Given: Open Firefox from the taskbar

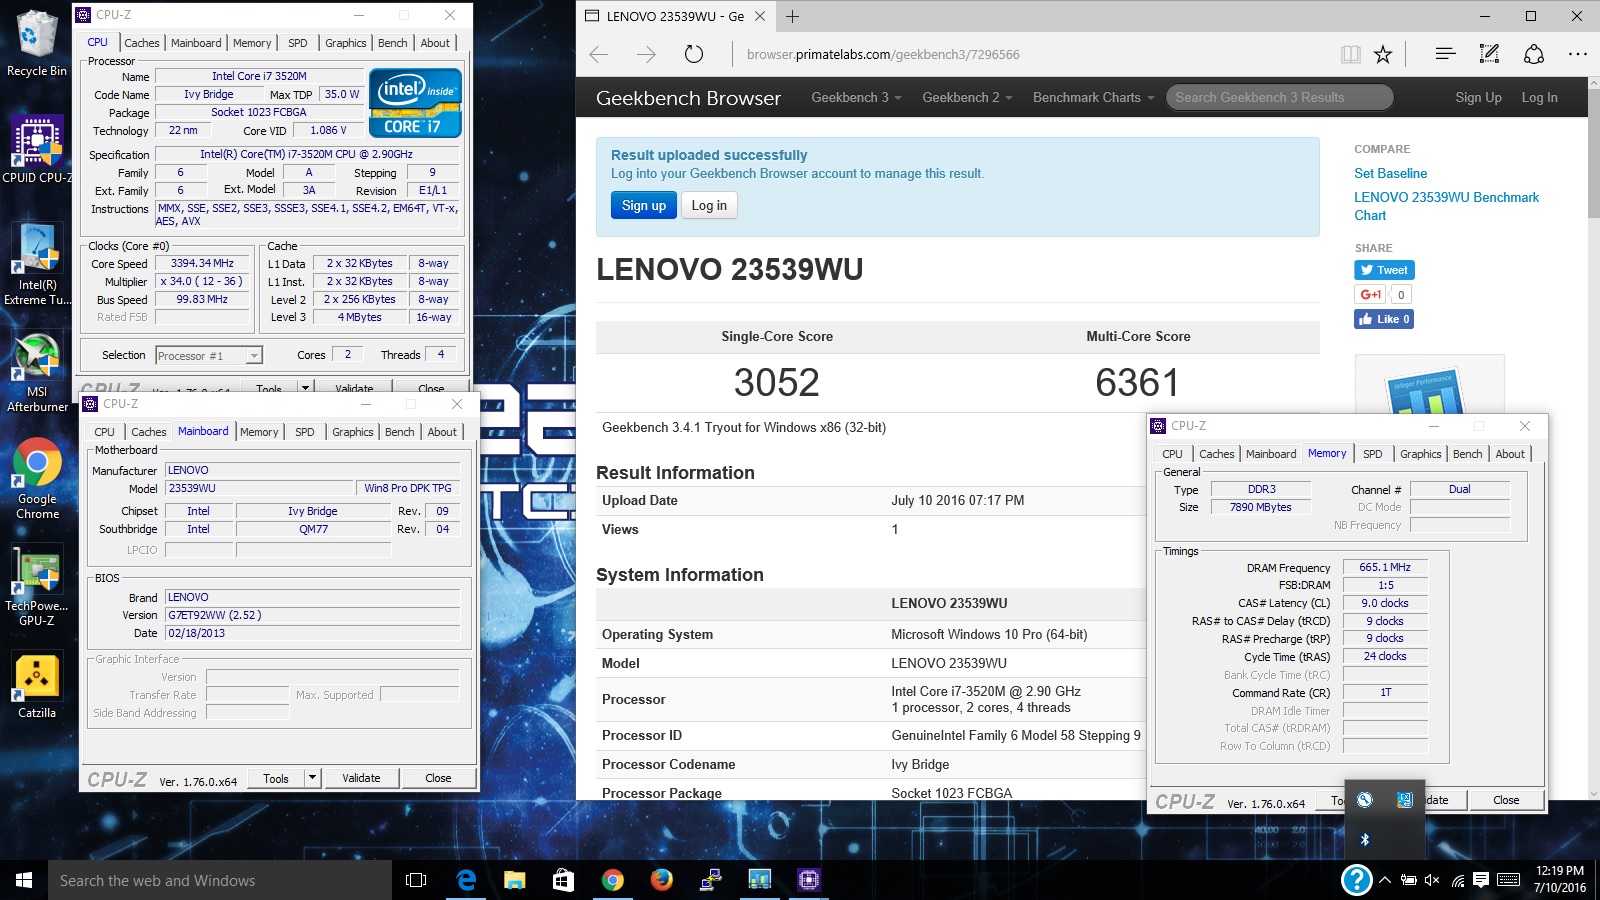Looking at the screenshot, I should pos(662,880).
